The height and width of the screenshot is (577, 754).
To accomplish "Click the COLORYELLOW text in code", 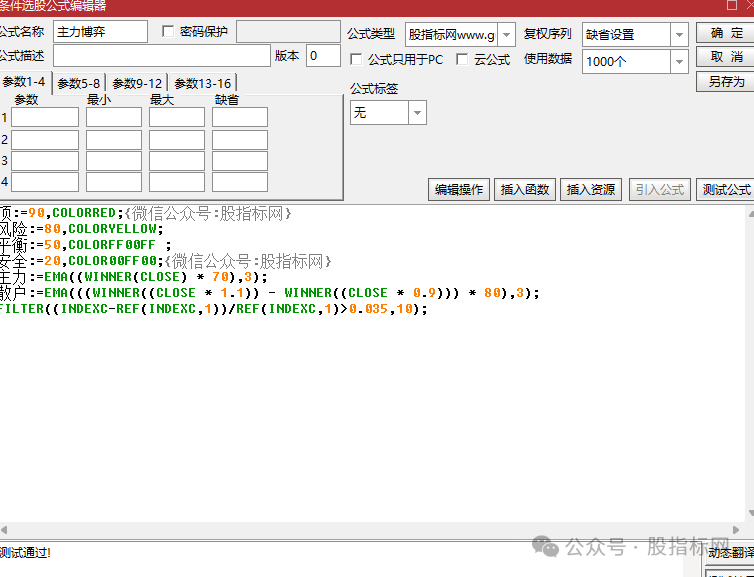I will pos(112,228).
